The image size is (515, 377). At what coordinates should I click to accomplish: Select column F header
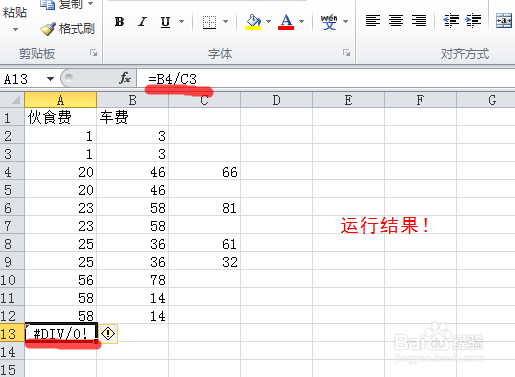click(x=420, y=100)
